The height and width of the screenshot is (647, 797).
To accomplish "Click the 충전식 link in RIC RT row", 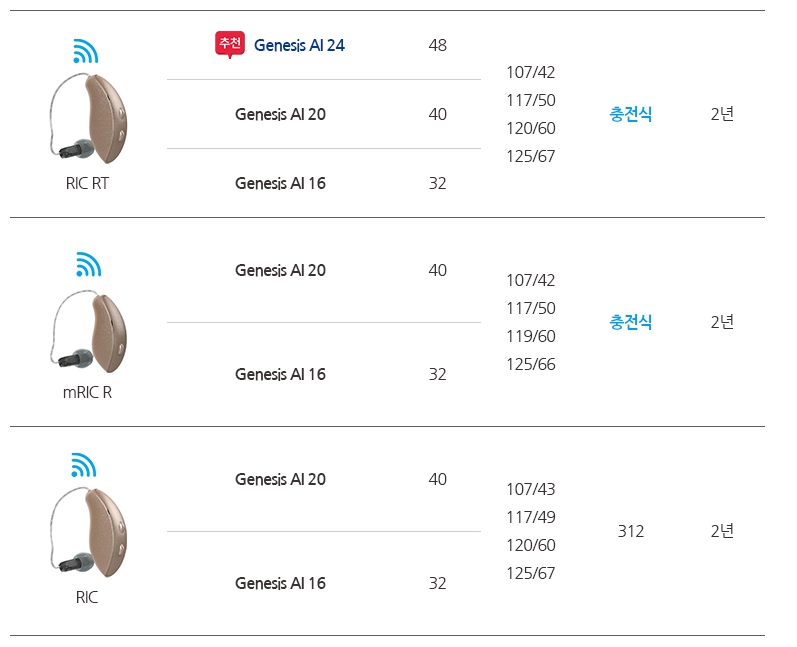I will 631,114.
